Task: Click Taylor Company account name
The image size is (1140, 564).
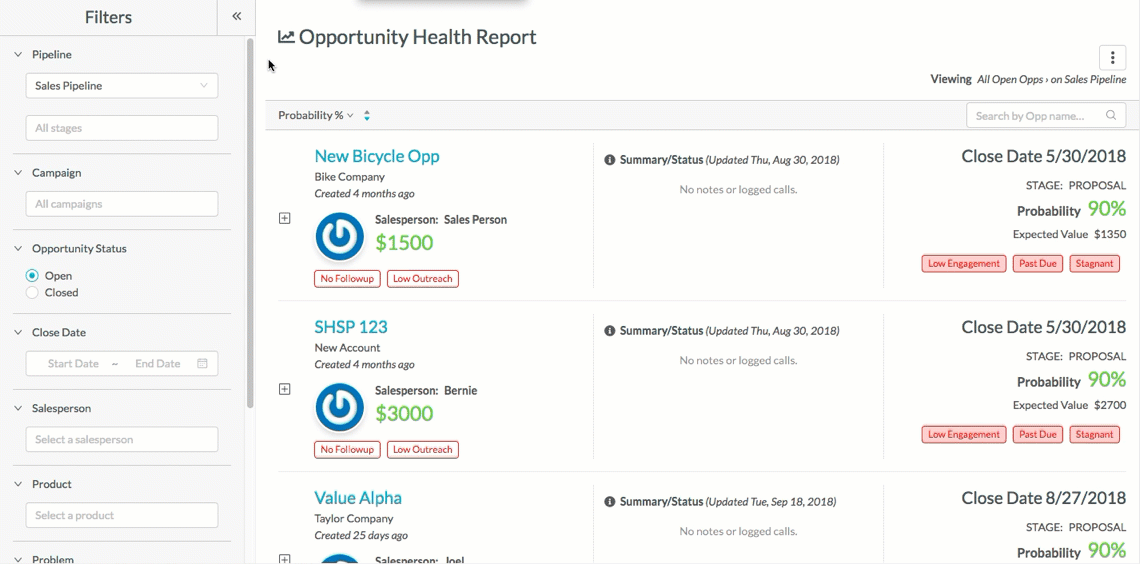Action: pos(355,518)
